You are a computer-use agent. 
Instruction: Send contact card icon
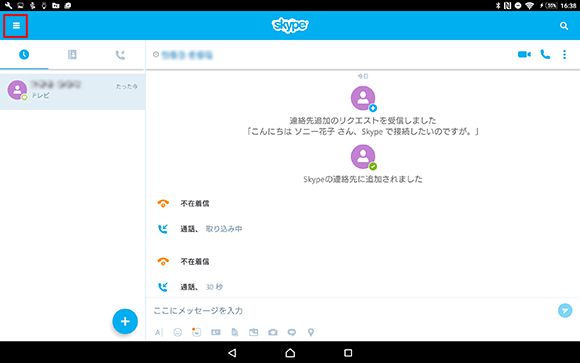(x=216, y=332)
